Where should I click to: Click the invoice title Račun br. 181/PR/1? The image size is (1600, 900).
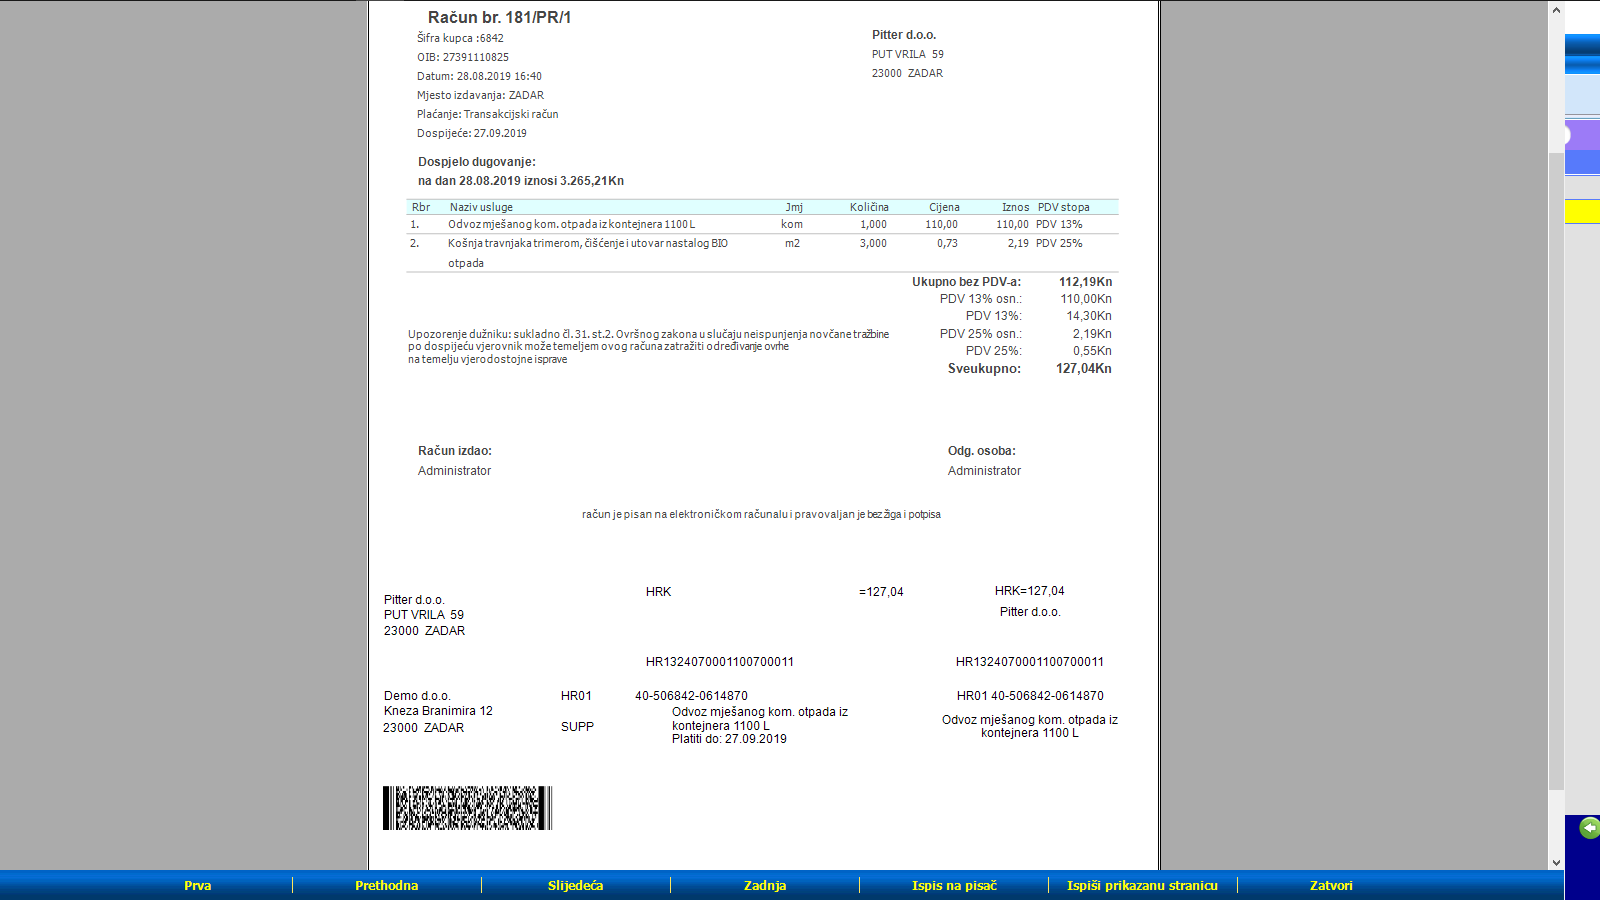(499, 17)
